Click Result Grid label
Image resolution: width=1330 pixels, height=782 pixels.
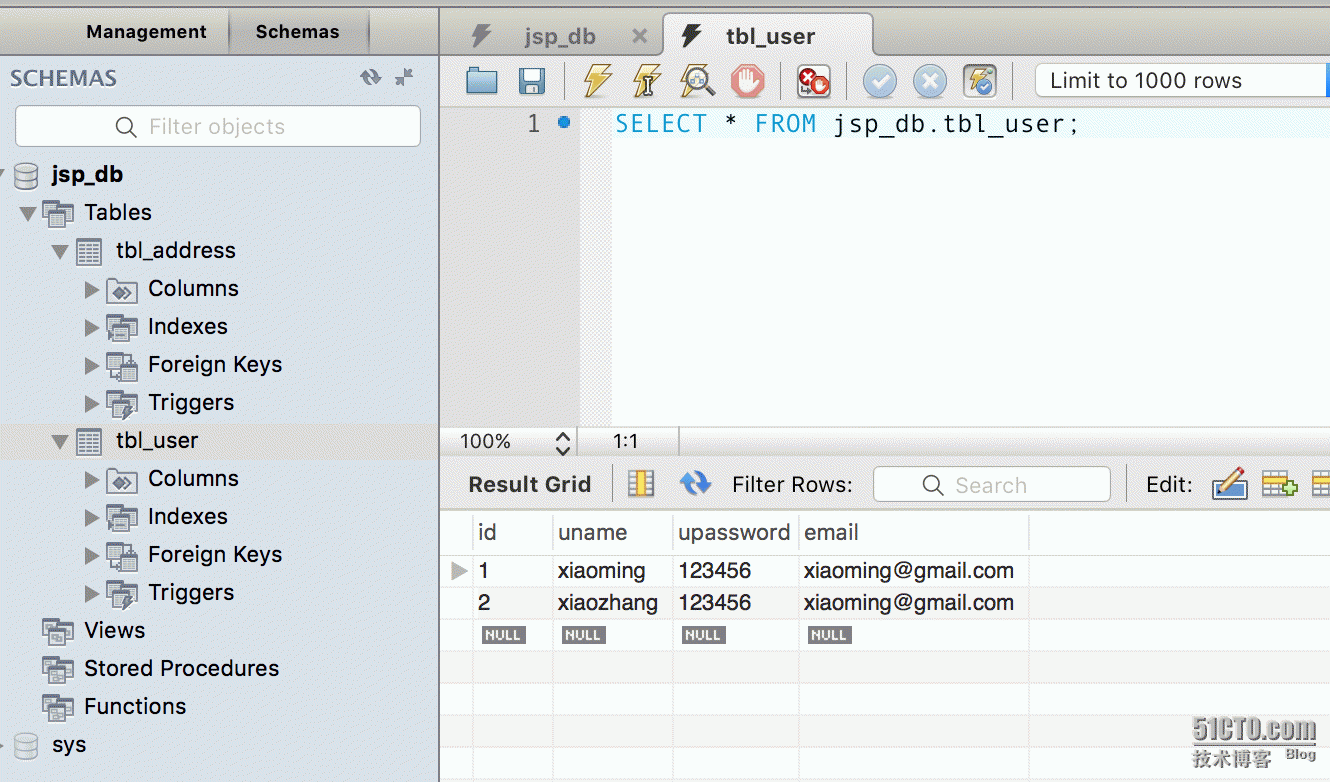coord(530,485)
